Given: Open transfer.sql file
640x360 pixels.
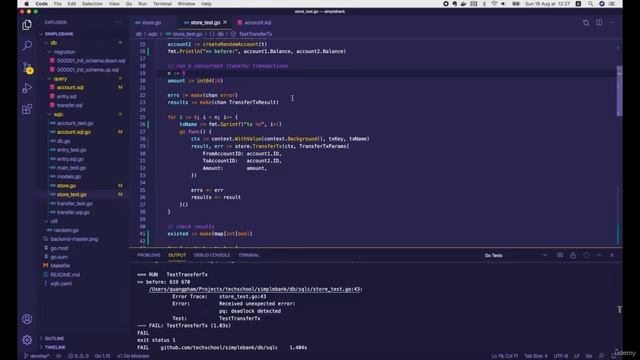Looking at the screenshot, I should tap(69, 105).
